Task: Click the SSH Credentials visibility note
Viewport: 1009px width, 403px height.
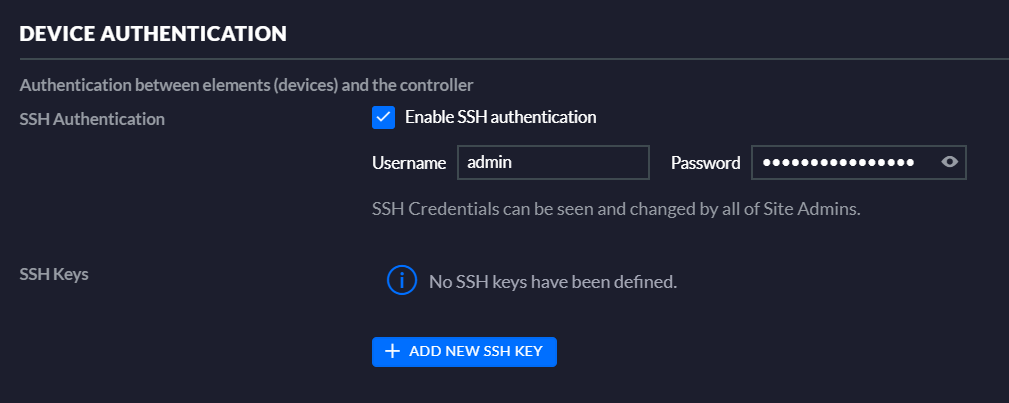Action: pyautogui.click(x=616, y=210)
